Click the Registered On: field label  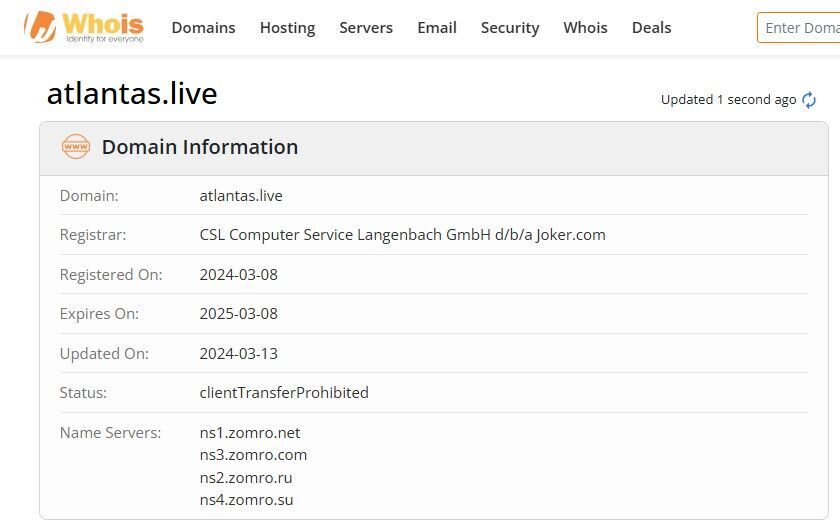tap(111, 274)
